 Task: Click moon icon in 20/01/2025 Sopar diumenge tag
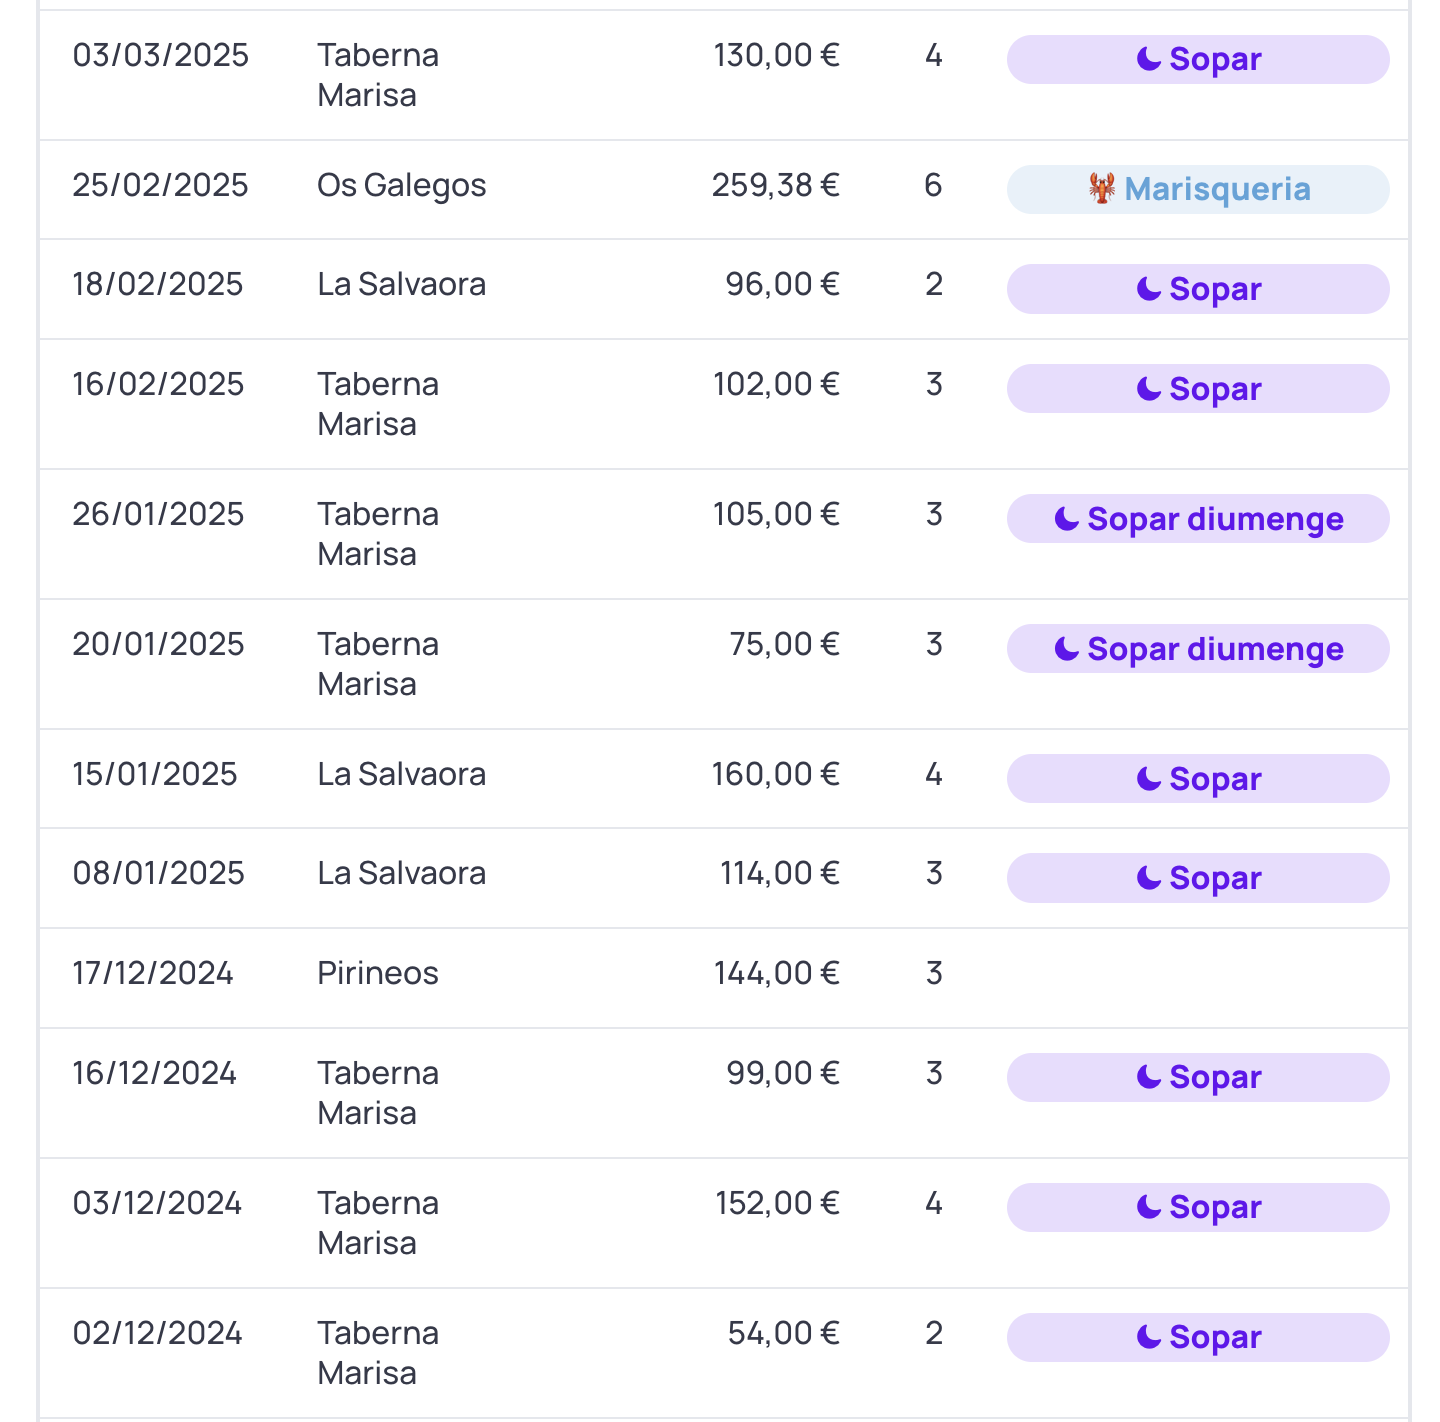pos(1067,649)
